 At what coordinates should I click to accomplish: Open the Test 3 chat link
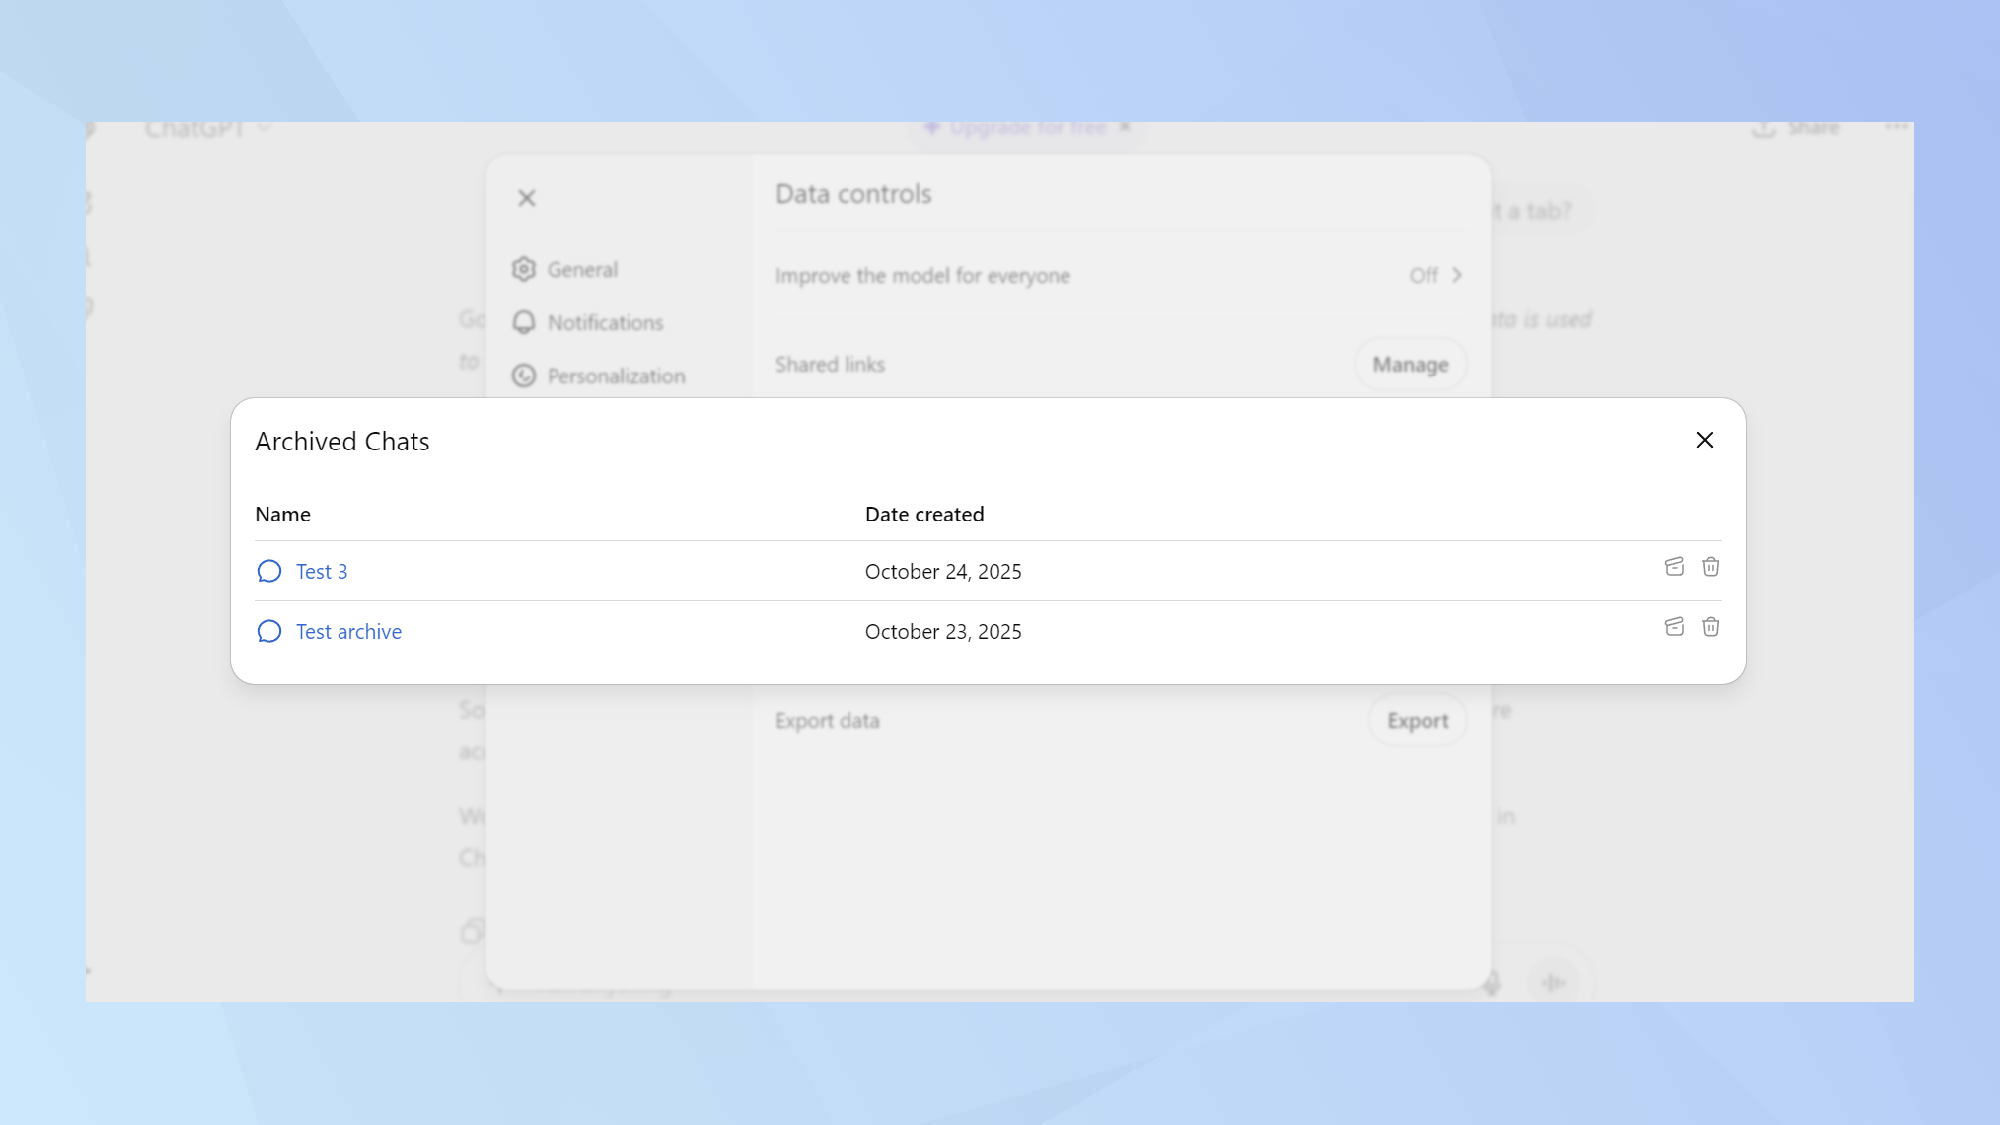321,572
